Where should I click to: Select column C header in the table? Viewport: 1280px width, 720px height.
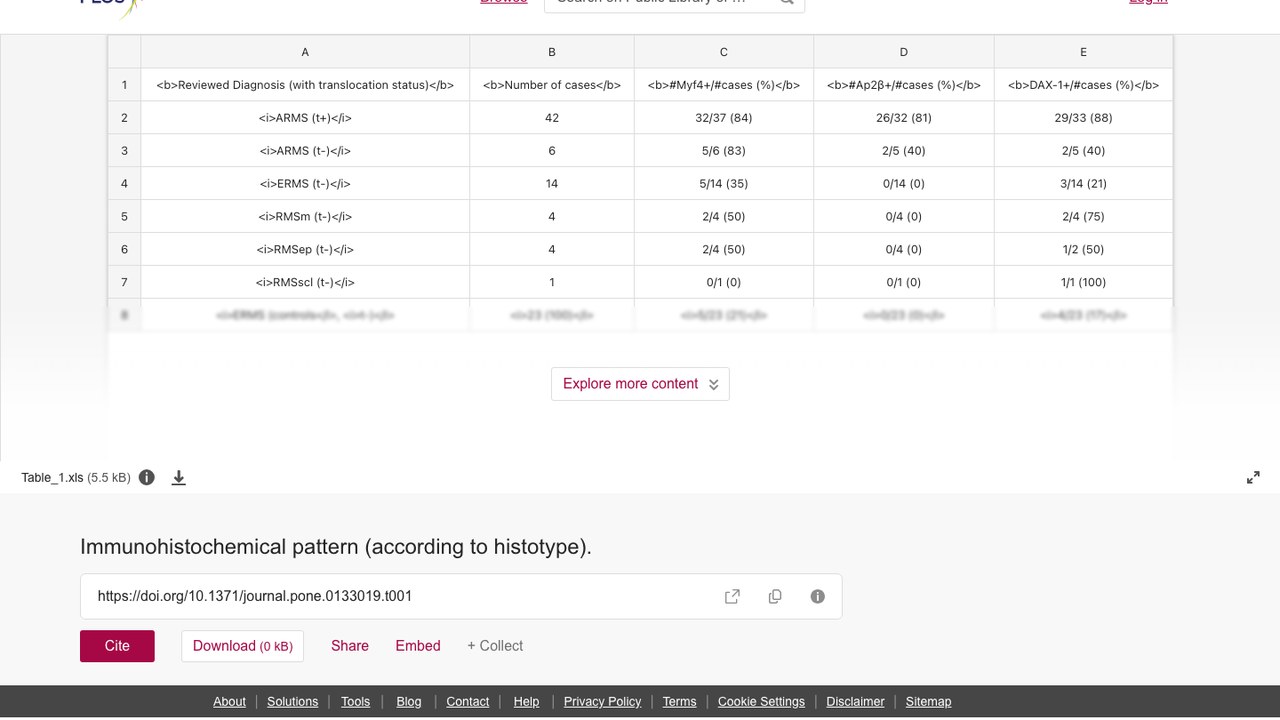(x=724, y=52)
